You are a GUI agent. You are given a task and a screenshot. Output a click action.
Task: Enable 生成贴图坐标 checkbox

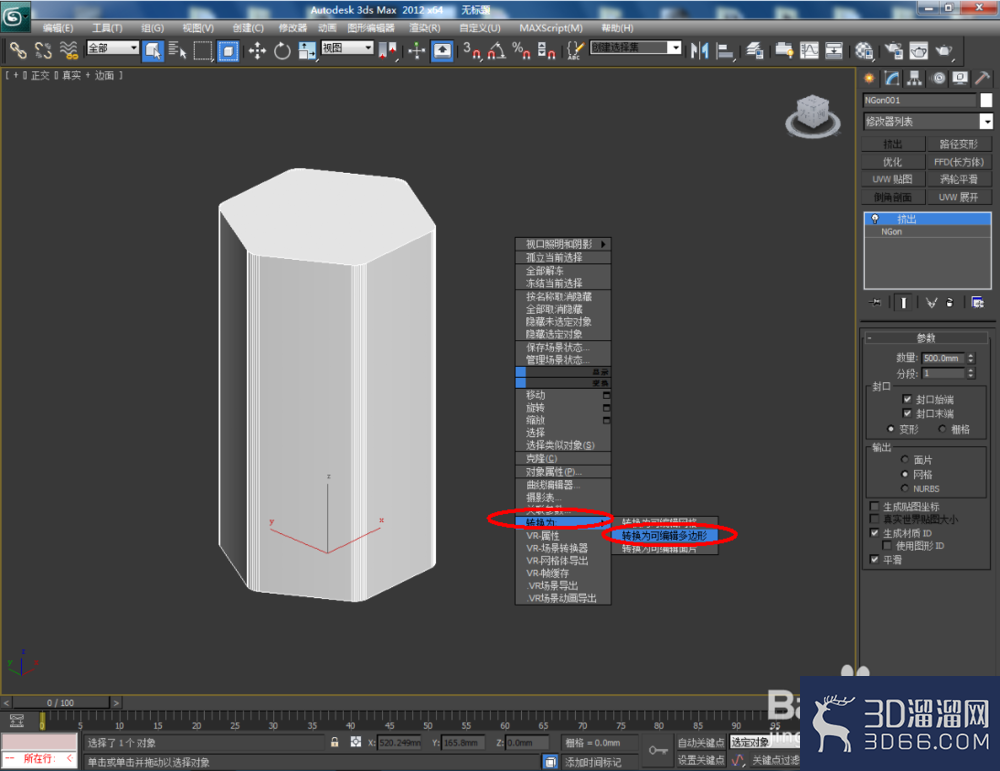point(874,506)
